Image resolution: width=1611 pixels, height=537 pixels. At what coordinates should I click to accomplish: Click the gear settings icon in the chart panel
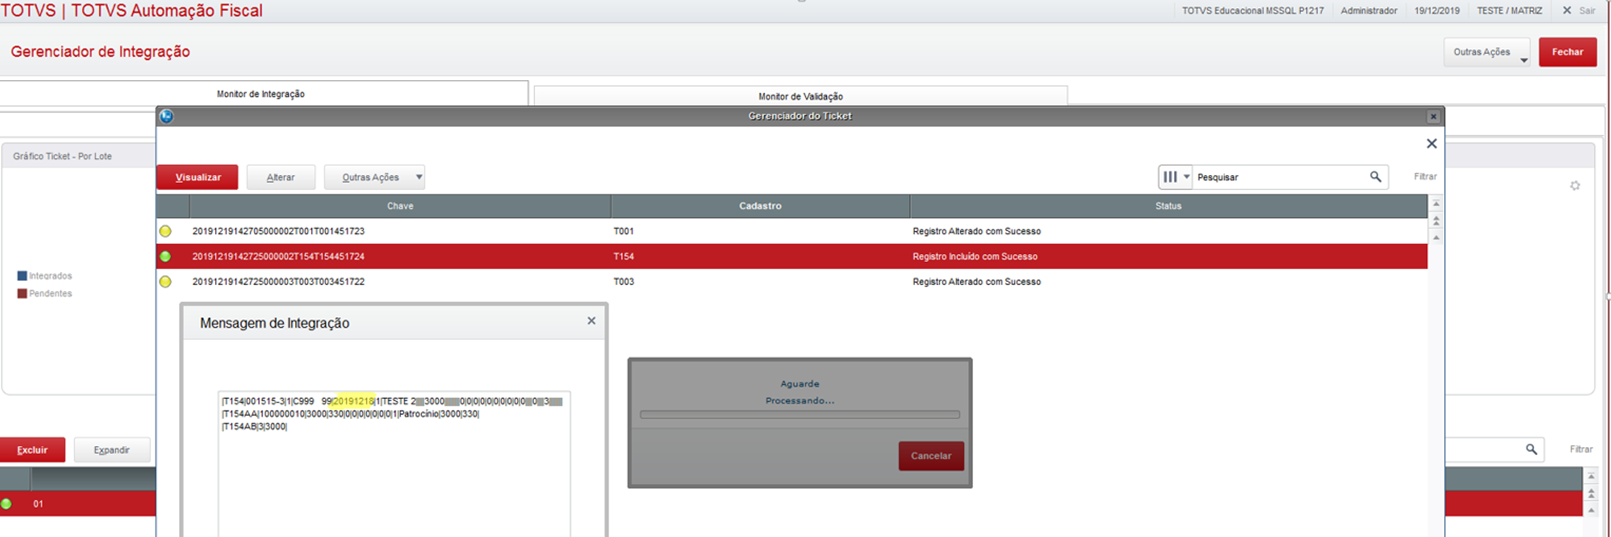(1575, 185)
